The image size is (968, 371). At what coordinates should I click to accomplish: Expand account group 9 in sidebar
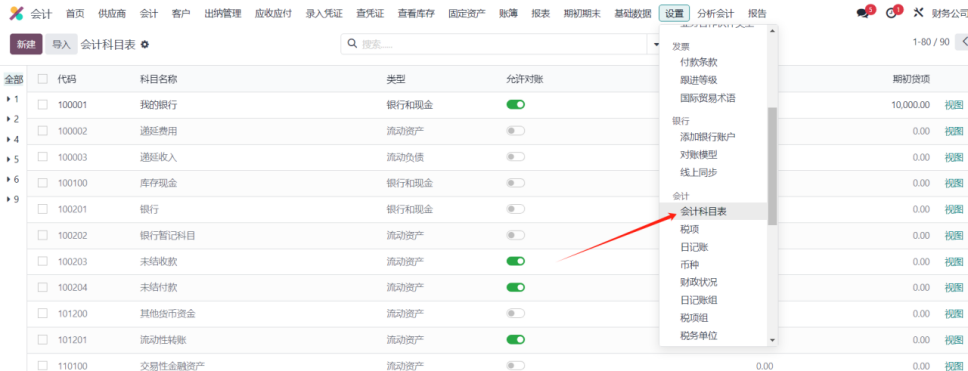point(9,199)
